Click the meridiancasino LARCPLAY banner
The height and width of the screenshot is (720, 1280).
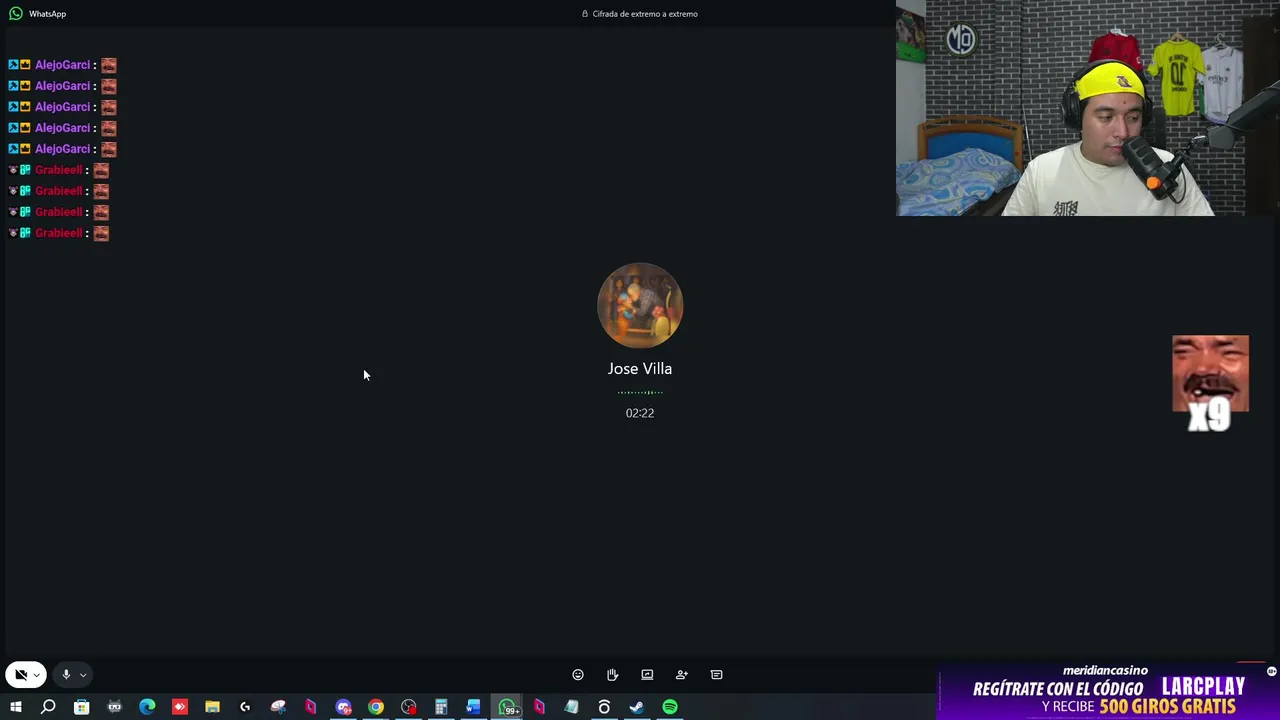(x=1108, y=691)
